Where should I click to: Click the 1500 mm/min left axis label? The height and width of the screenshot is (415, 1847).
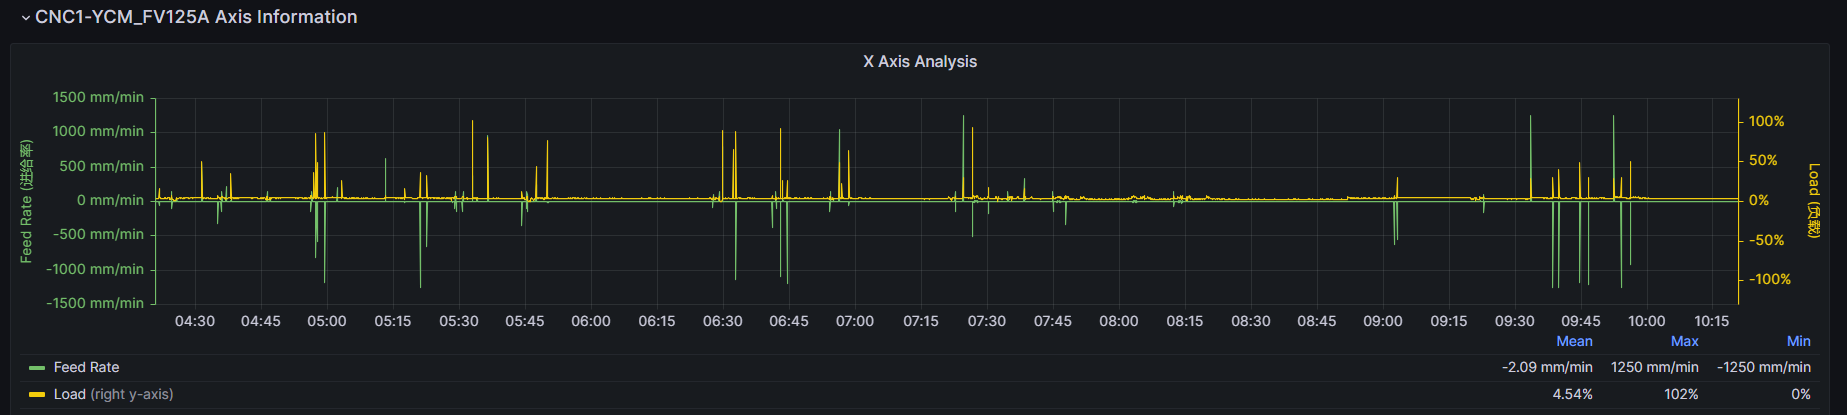point(98,97)
